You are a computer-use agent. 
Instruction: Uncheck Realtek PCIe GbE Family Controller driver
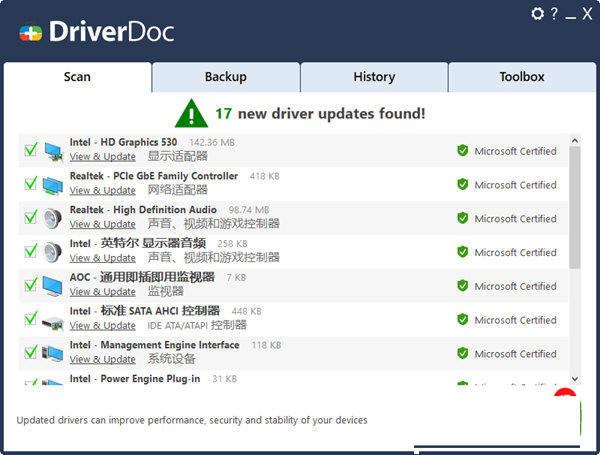pos(31,183)
